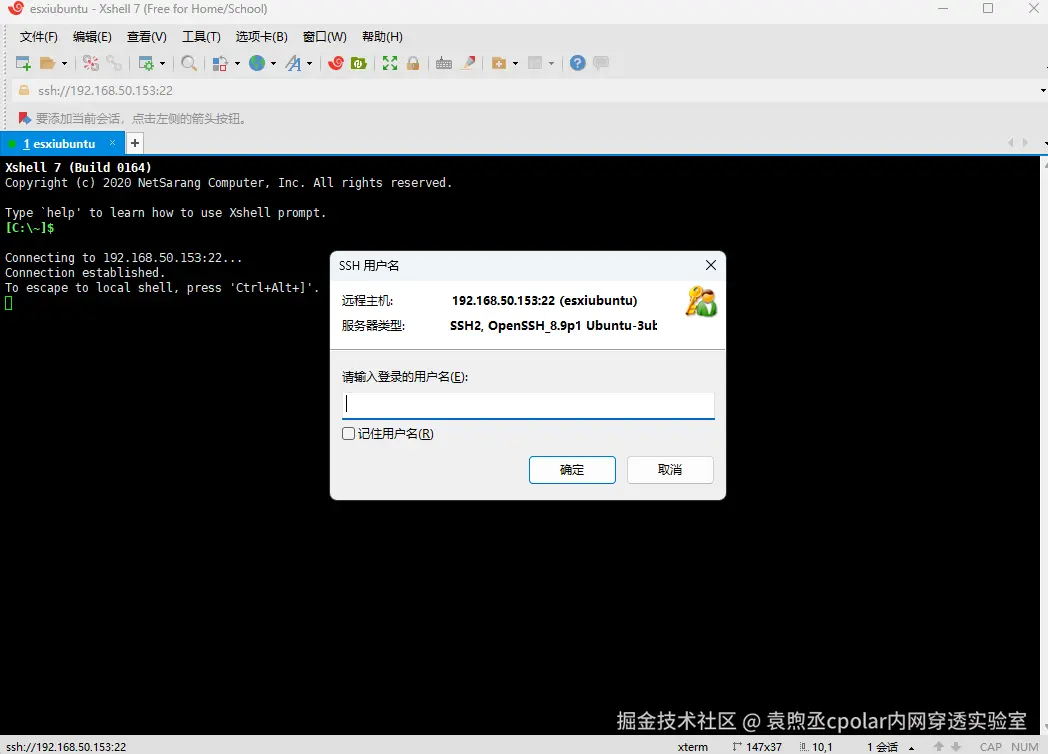Close the SSH 用户名 dialog
This screenshot has height=754, width=1048.
[710, 265]
